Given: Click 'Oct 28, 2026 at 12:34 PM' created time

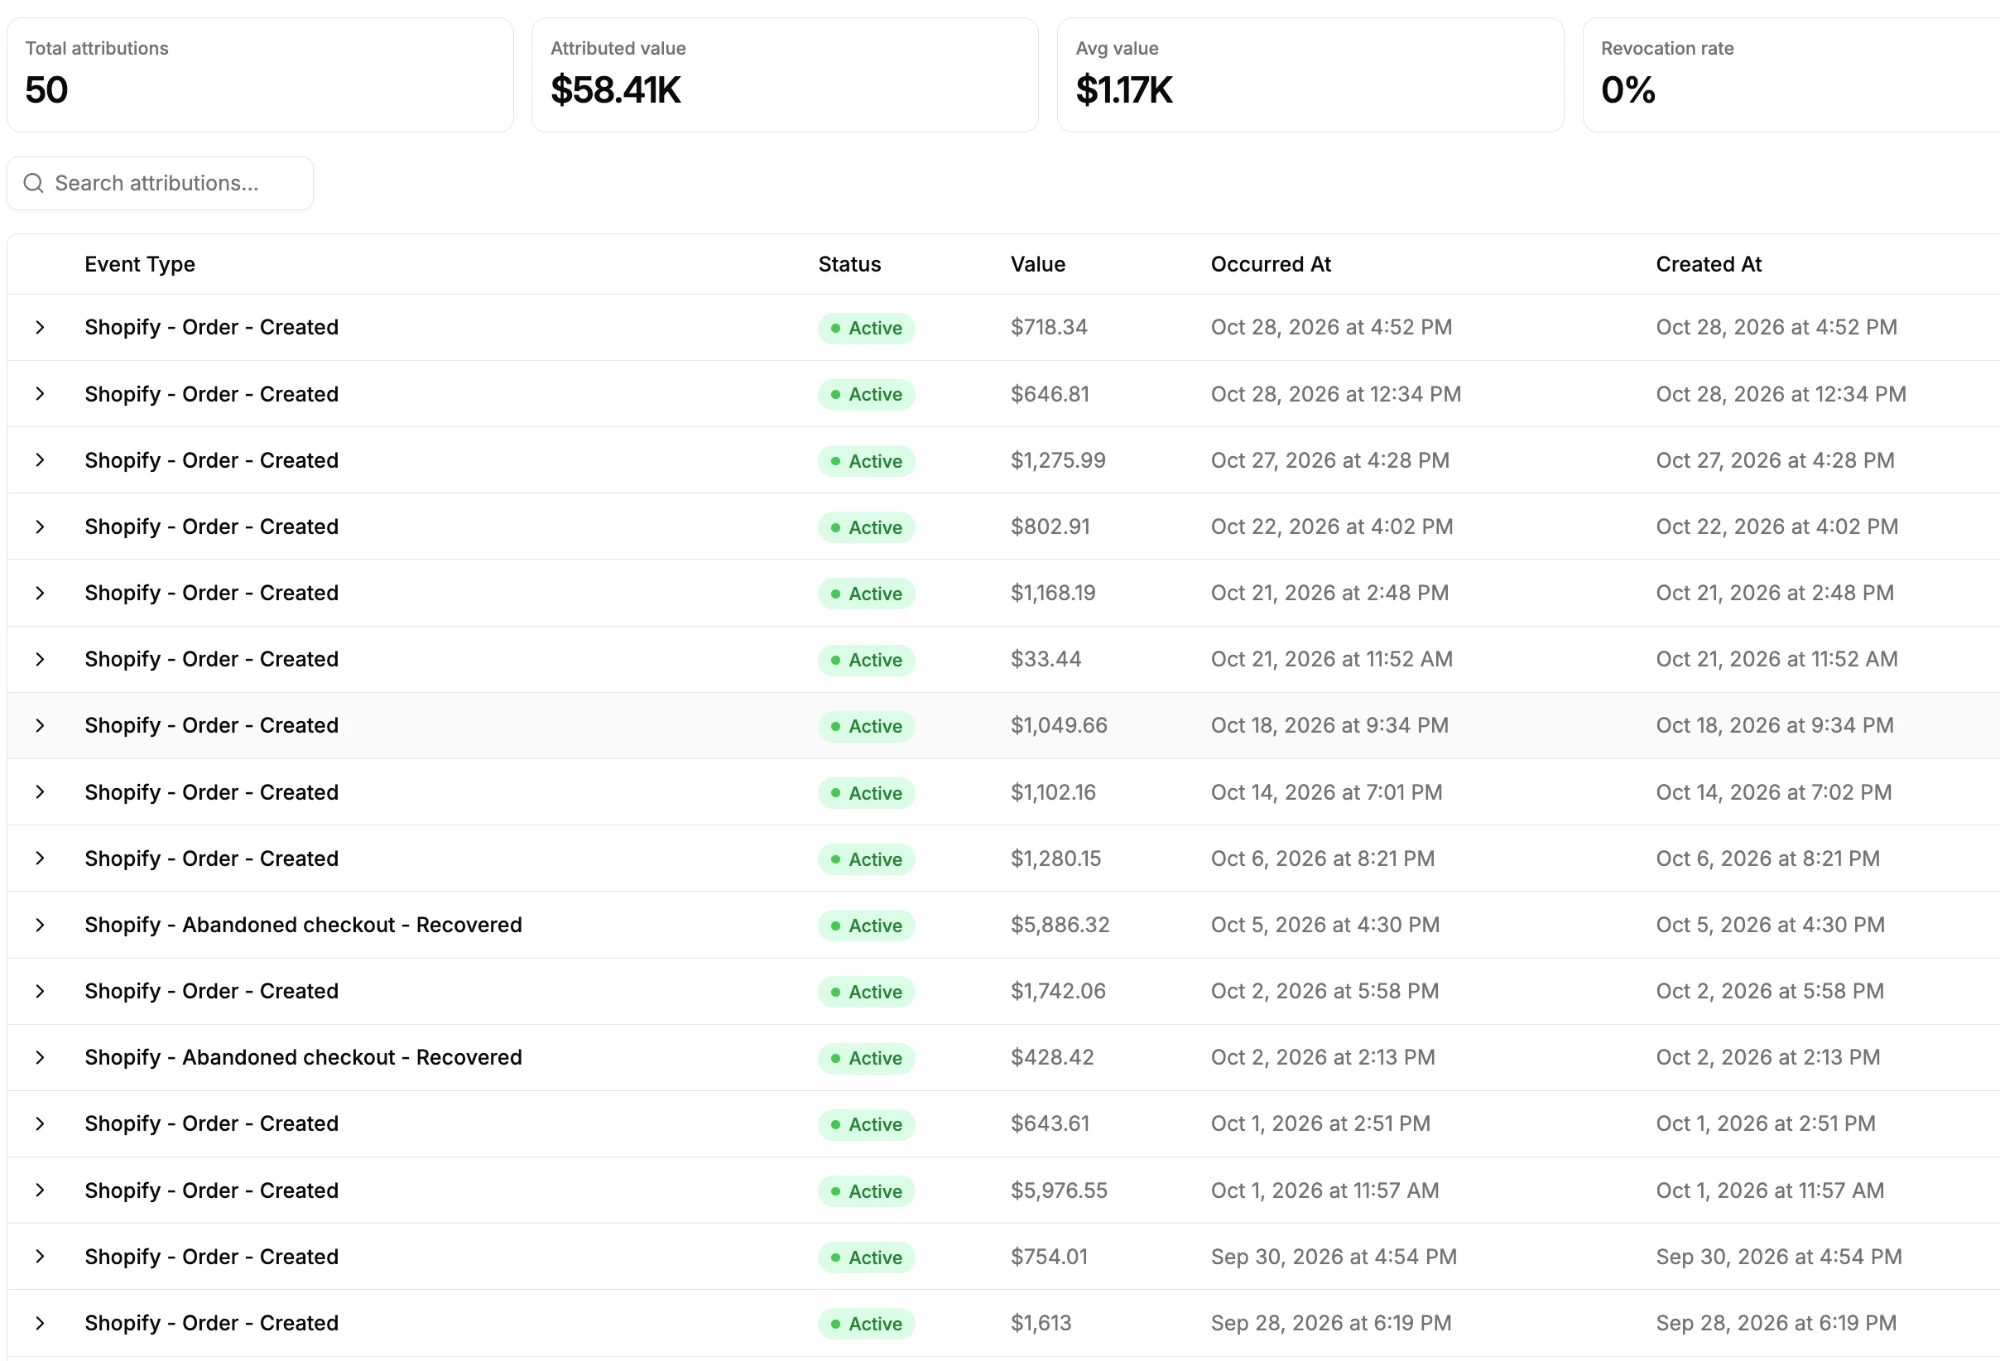Looking at the screenshot, I should coord(1781,394).
